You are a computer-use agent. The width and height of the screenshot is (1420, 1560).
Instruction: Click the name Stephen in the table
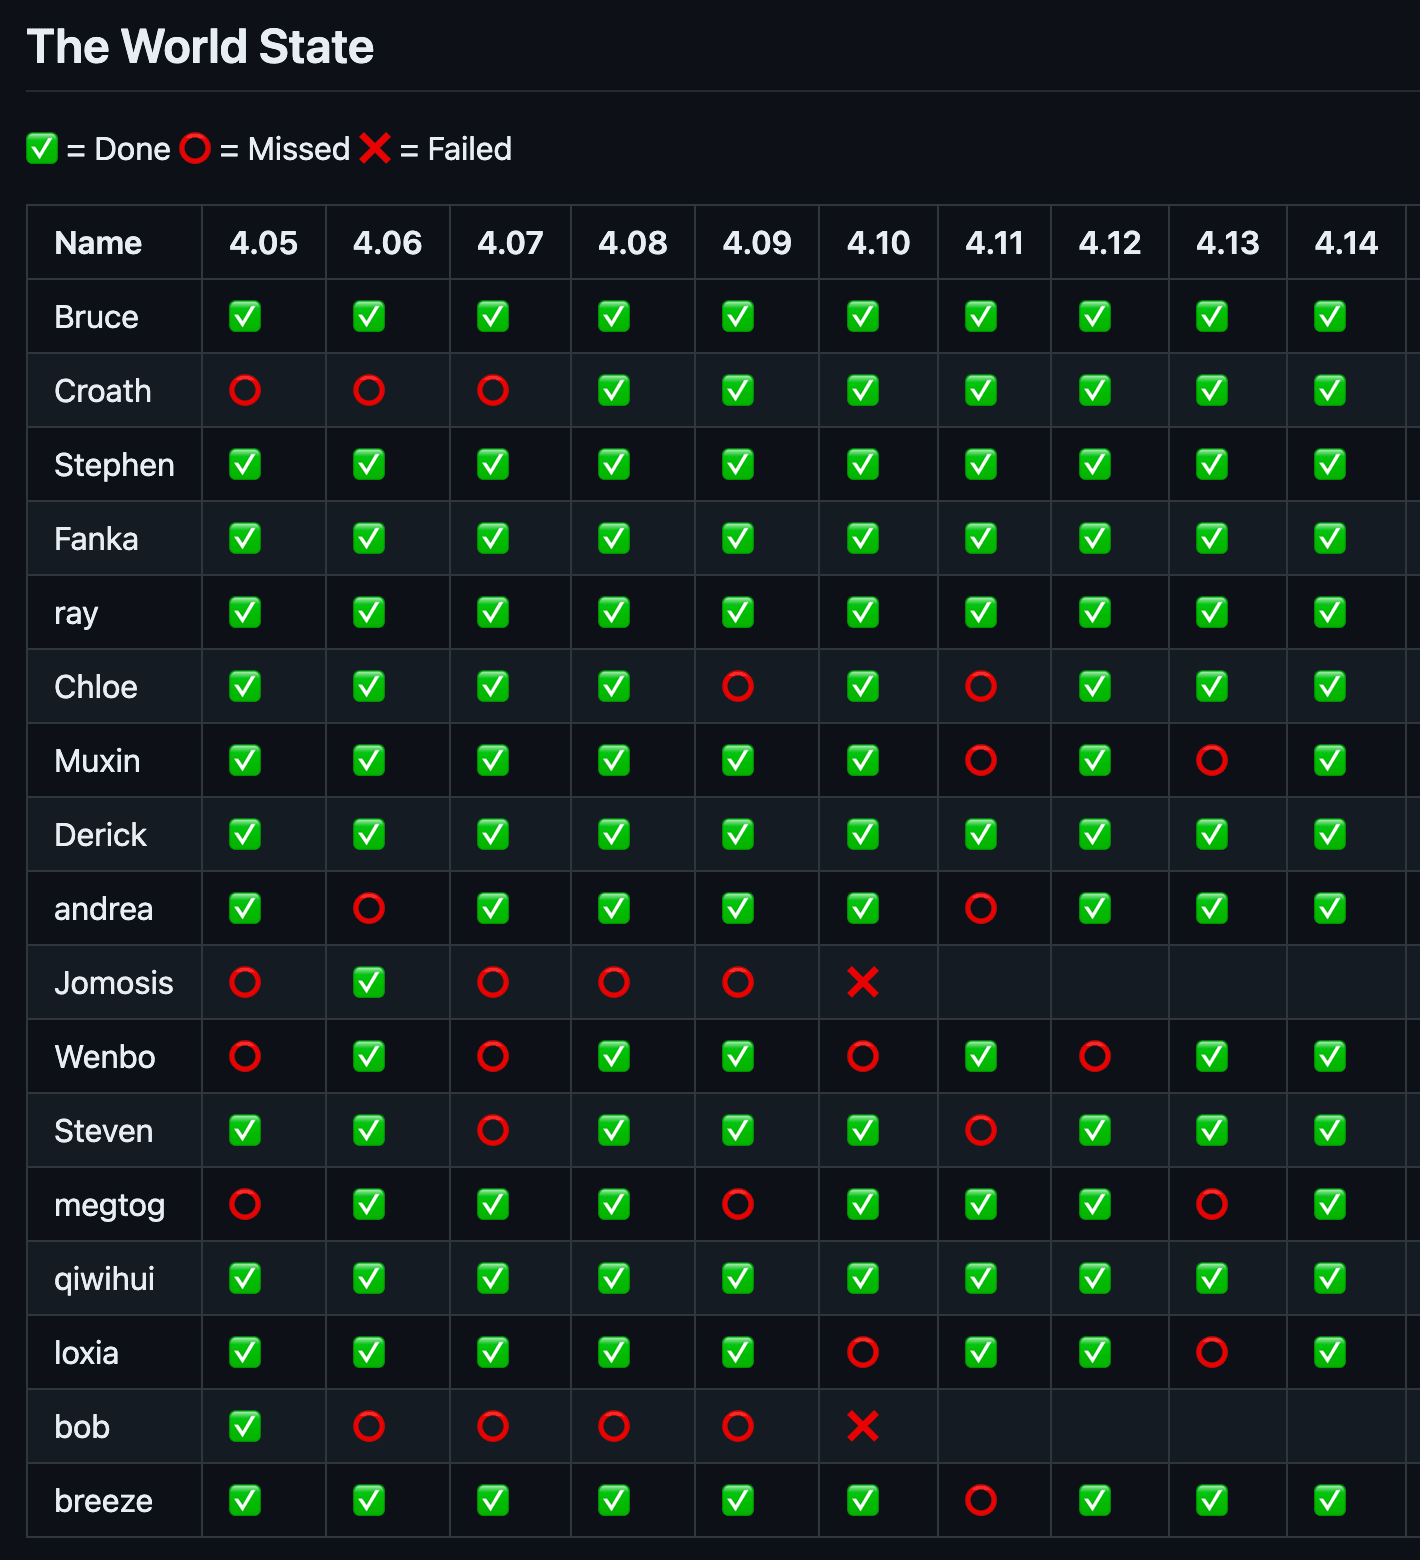114,465
